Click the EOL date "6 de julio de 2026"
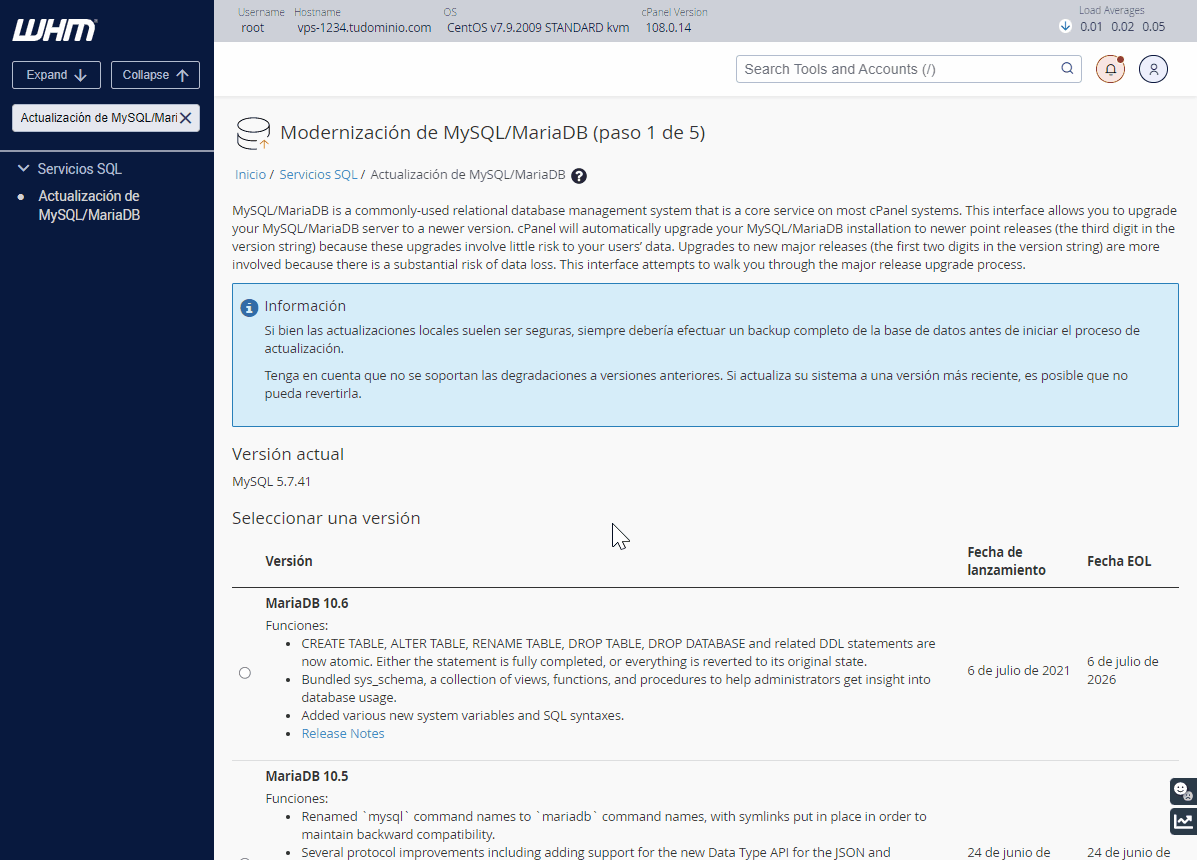The height and width of the screenshot is (860, 1197). [x=1123, y=671]
